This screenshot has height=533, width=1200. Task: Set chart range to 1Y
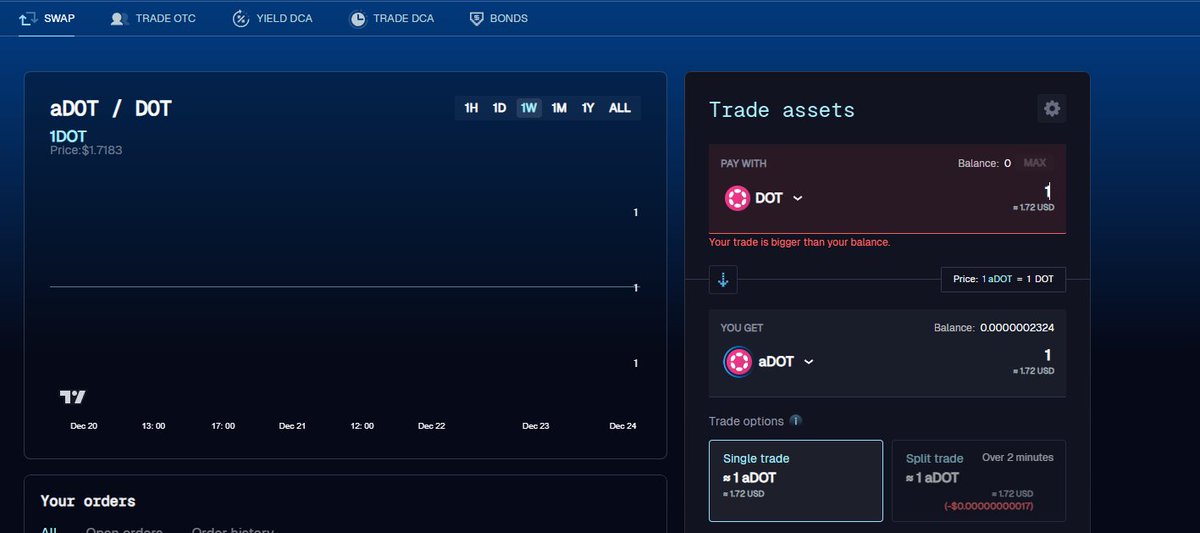click(x=588, y=108)
